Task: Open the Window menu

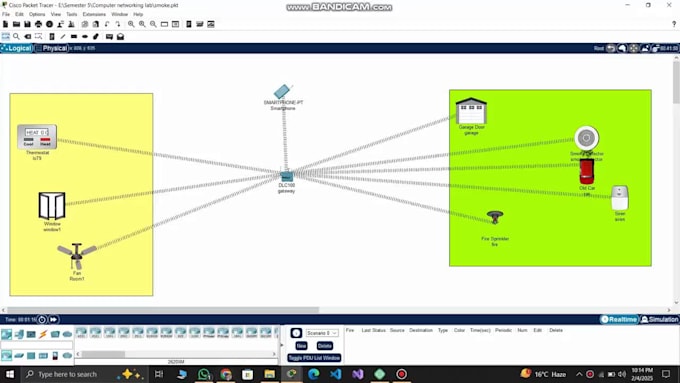Action: coord(120,14)
